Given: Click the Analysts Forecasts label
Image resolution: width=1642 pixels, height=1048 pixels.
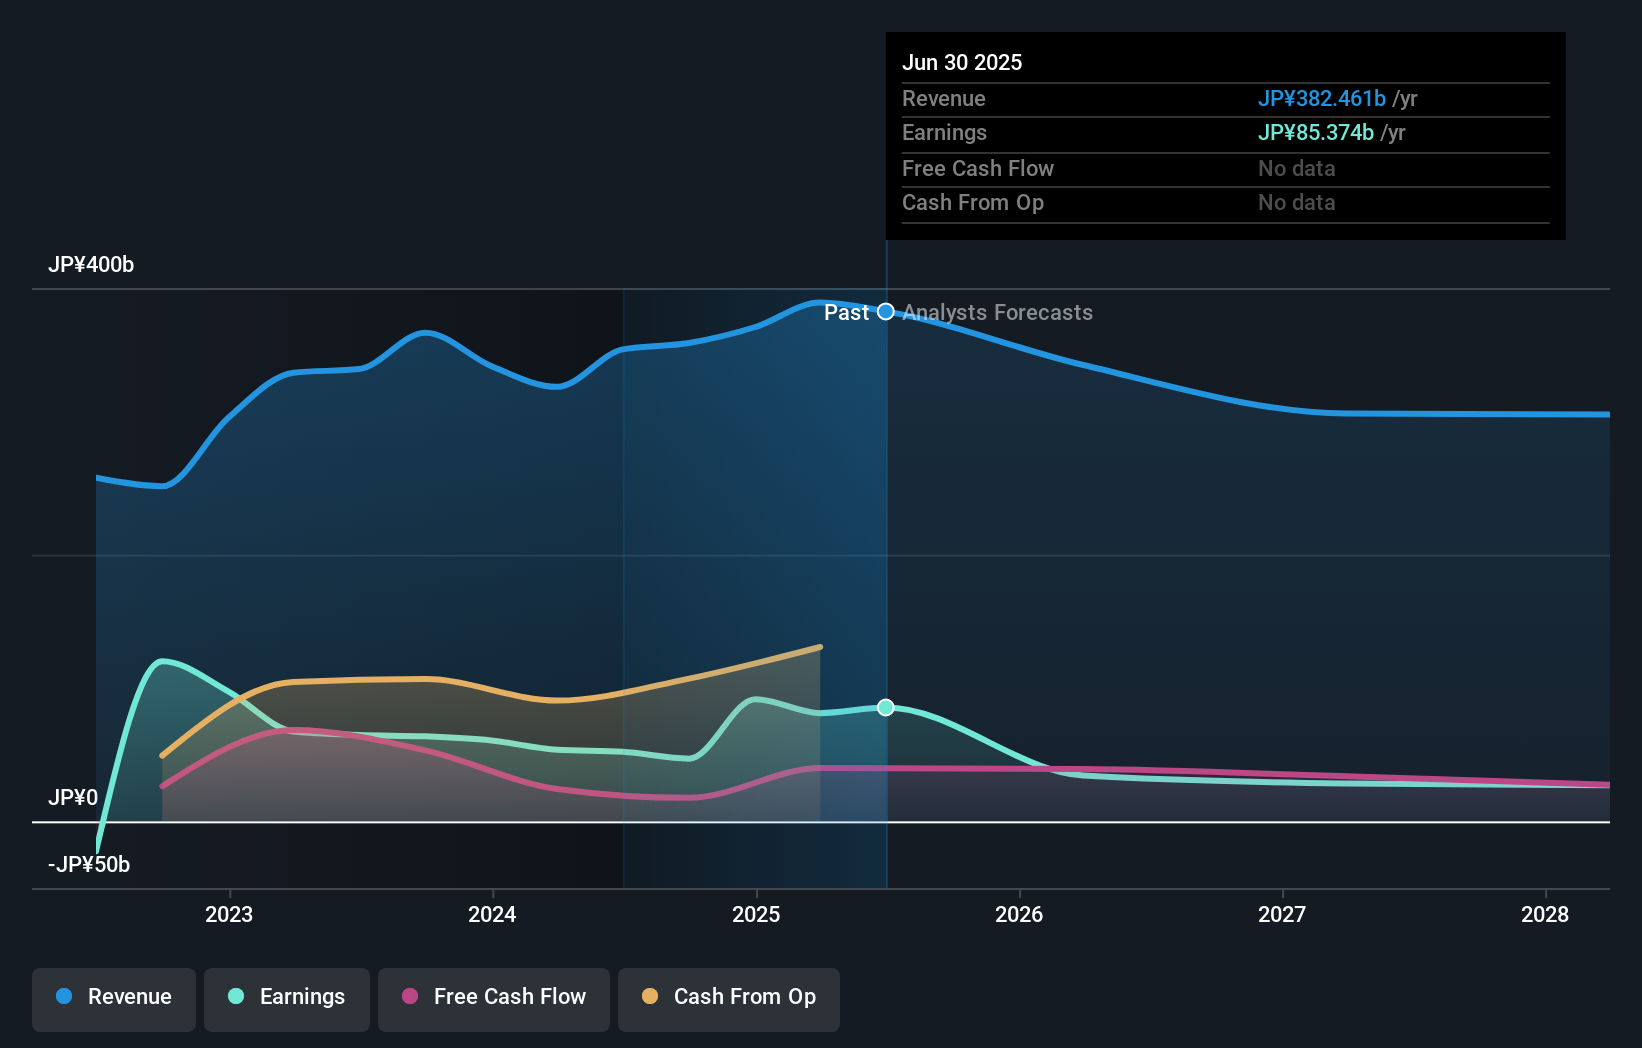Looking at the screenshot, I should tap(998, 313).
